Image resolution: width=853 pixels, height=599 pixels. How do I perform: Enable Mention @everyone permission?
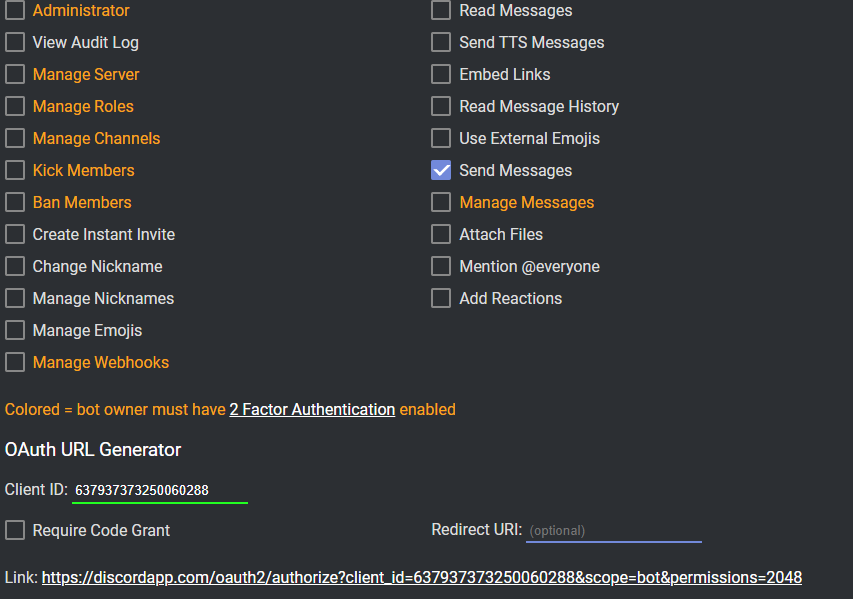tap(441, 267)
